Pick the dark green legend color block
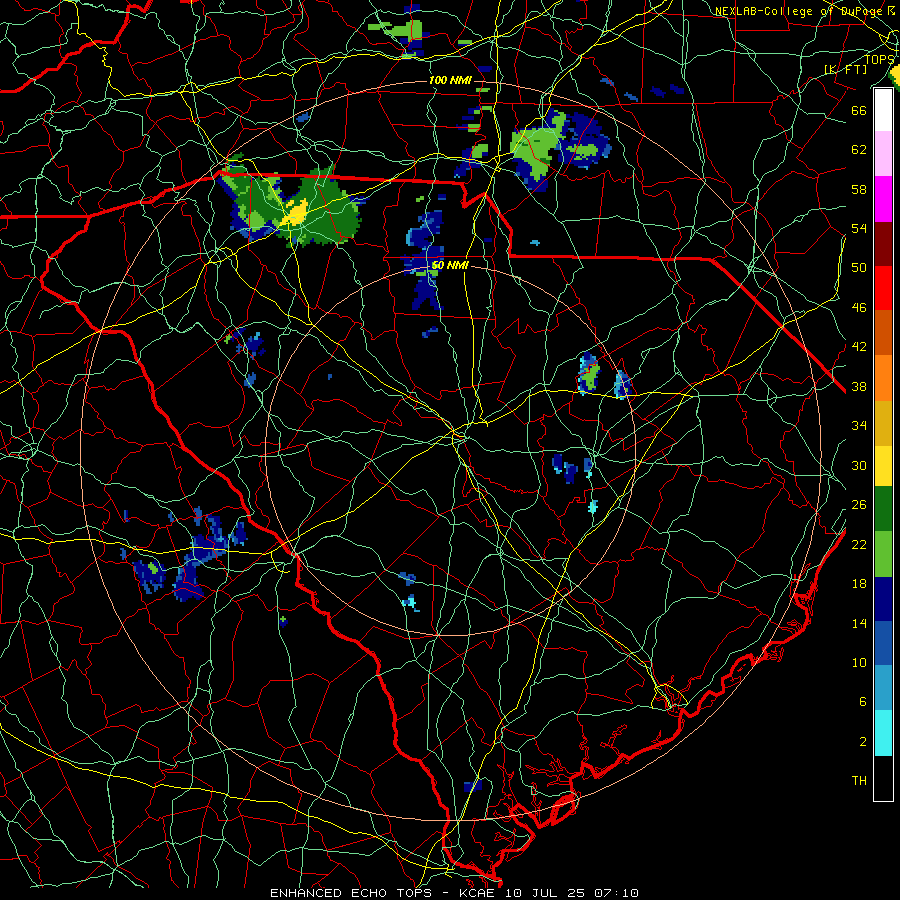 [883, 509]
